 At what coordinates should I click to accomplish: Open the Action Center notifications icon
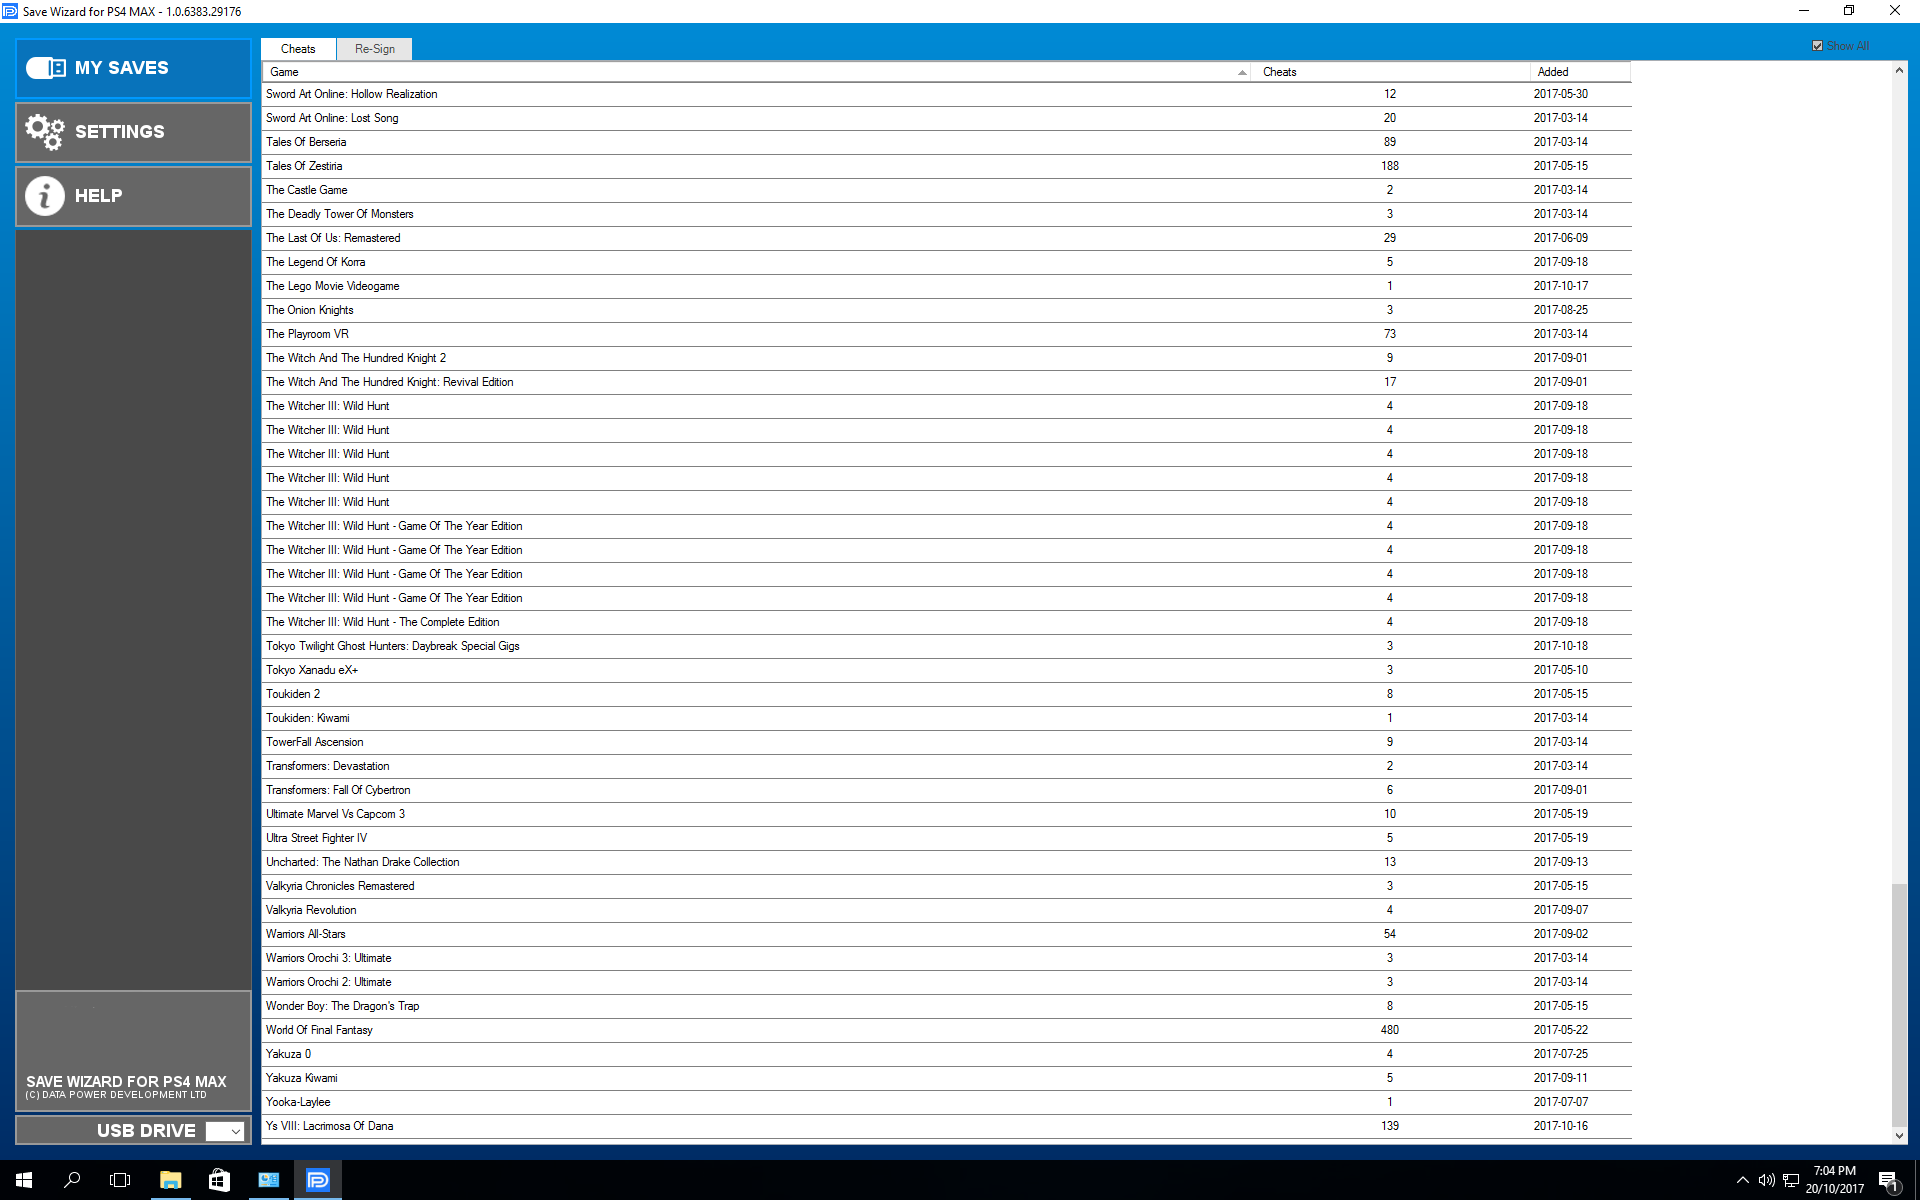[x=1887, y=1180]
